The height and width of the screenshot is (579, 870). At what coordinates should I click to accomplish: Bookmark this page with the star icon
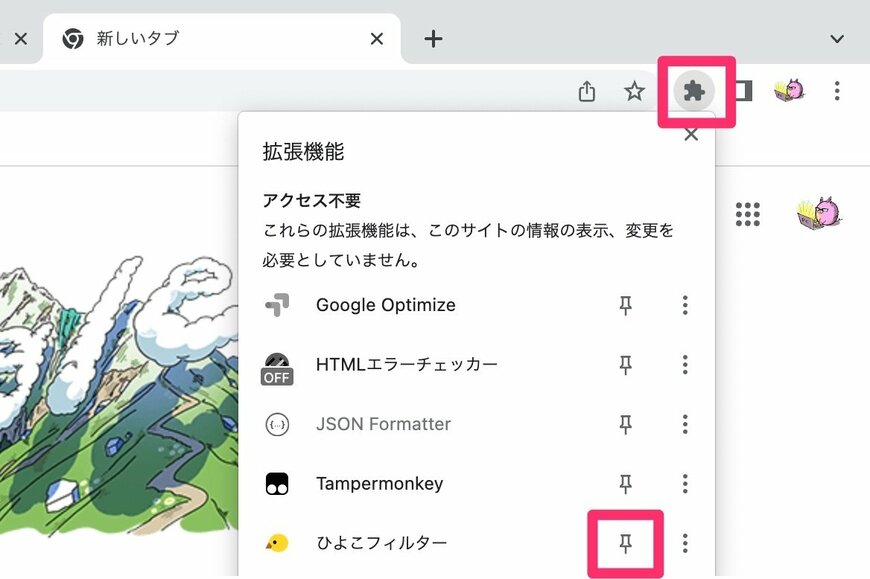pyautogui.click(x=635, y=91)
